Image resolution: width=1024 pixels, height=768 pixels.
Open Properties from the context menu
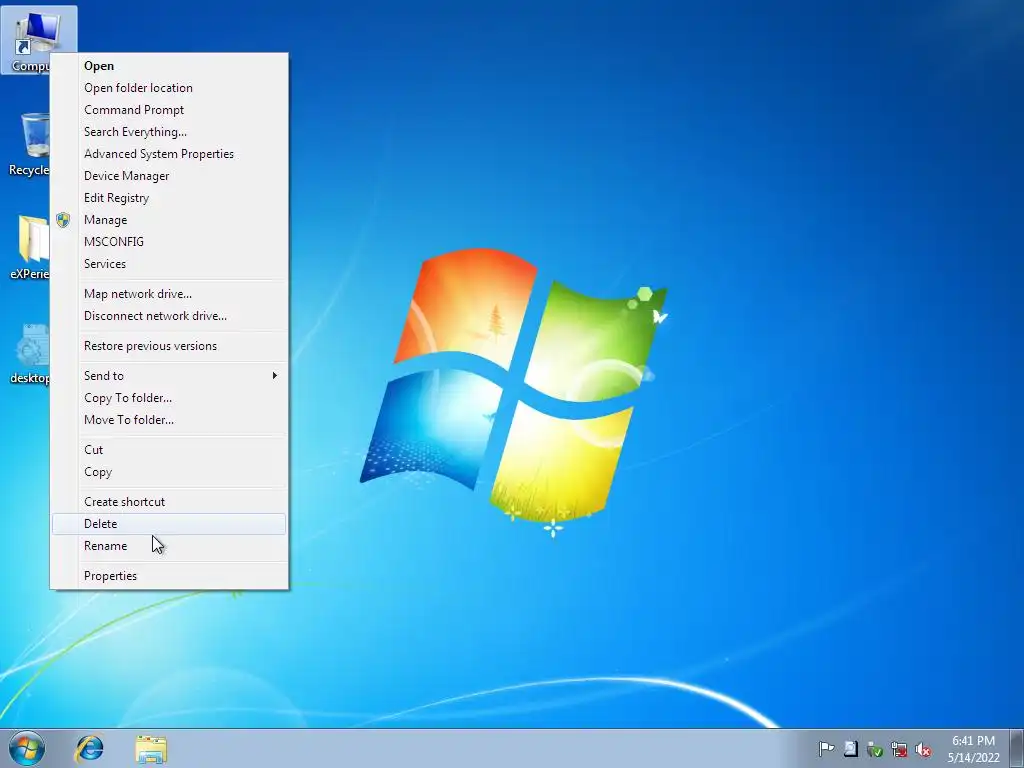pyautogui.click(x=169, y=576)
